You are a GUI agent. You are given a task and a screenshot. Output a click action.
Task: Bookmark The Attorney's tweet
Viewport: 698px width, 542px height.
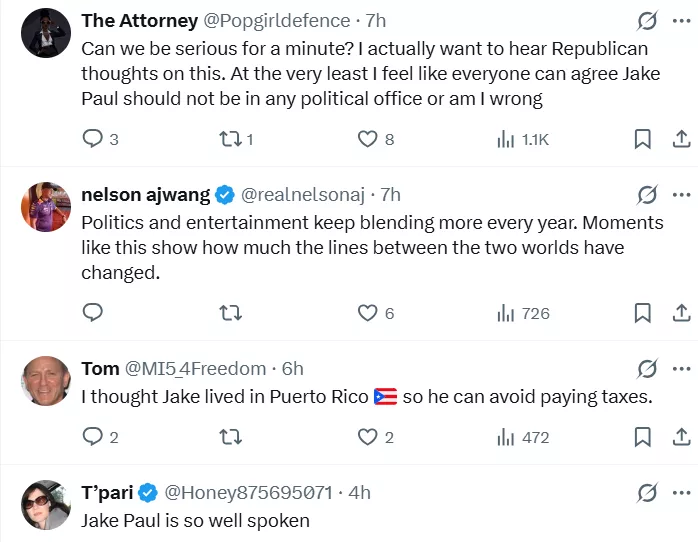pyautogui.click(x=643, y=139)
